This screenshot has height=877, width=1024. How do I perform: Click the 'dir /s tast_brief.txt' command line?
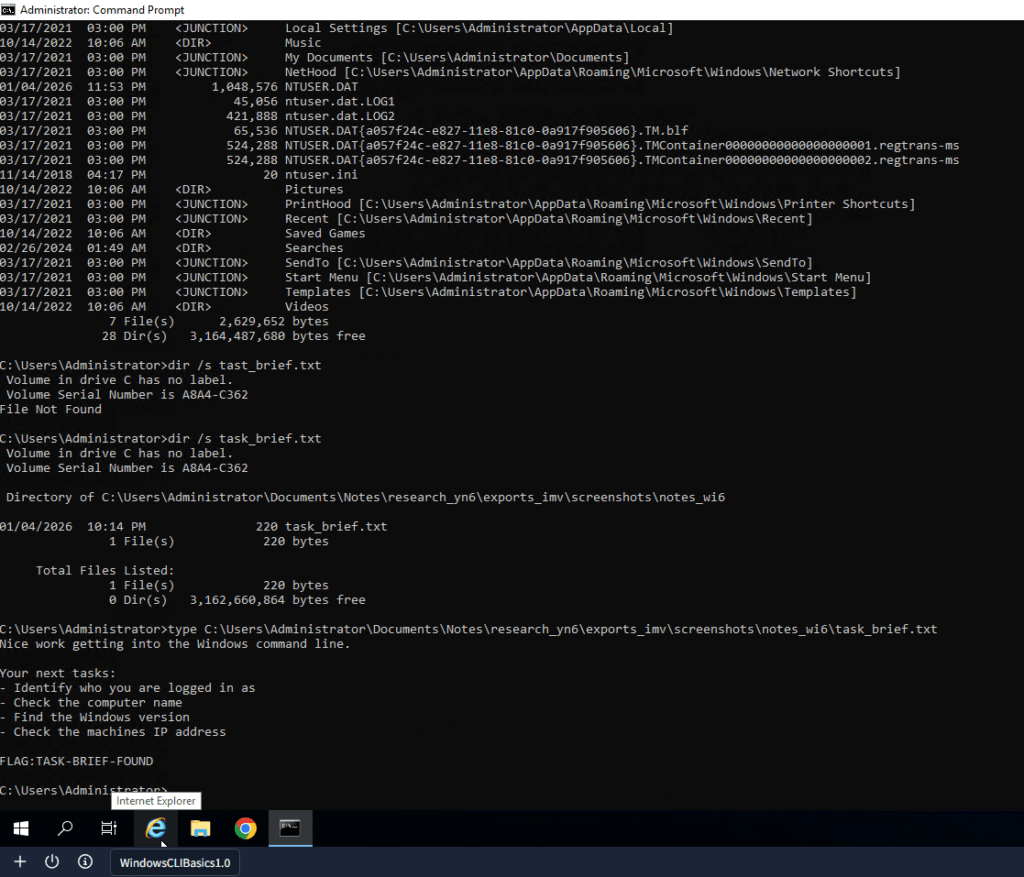click(160, 365)
